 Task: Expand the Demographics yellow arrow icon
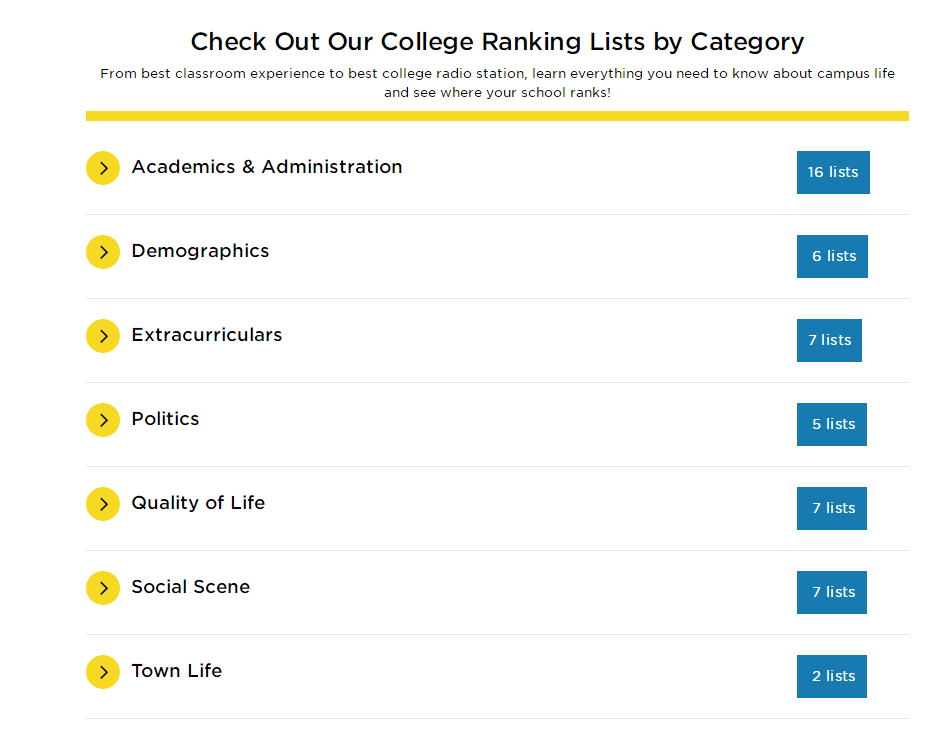click(x=103, y=252)
